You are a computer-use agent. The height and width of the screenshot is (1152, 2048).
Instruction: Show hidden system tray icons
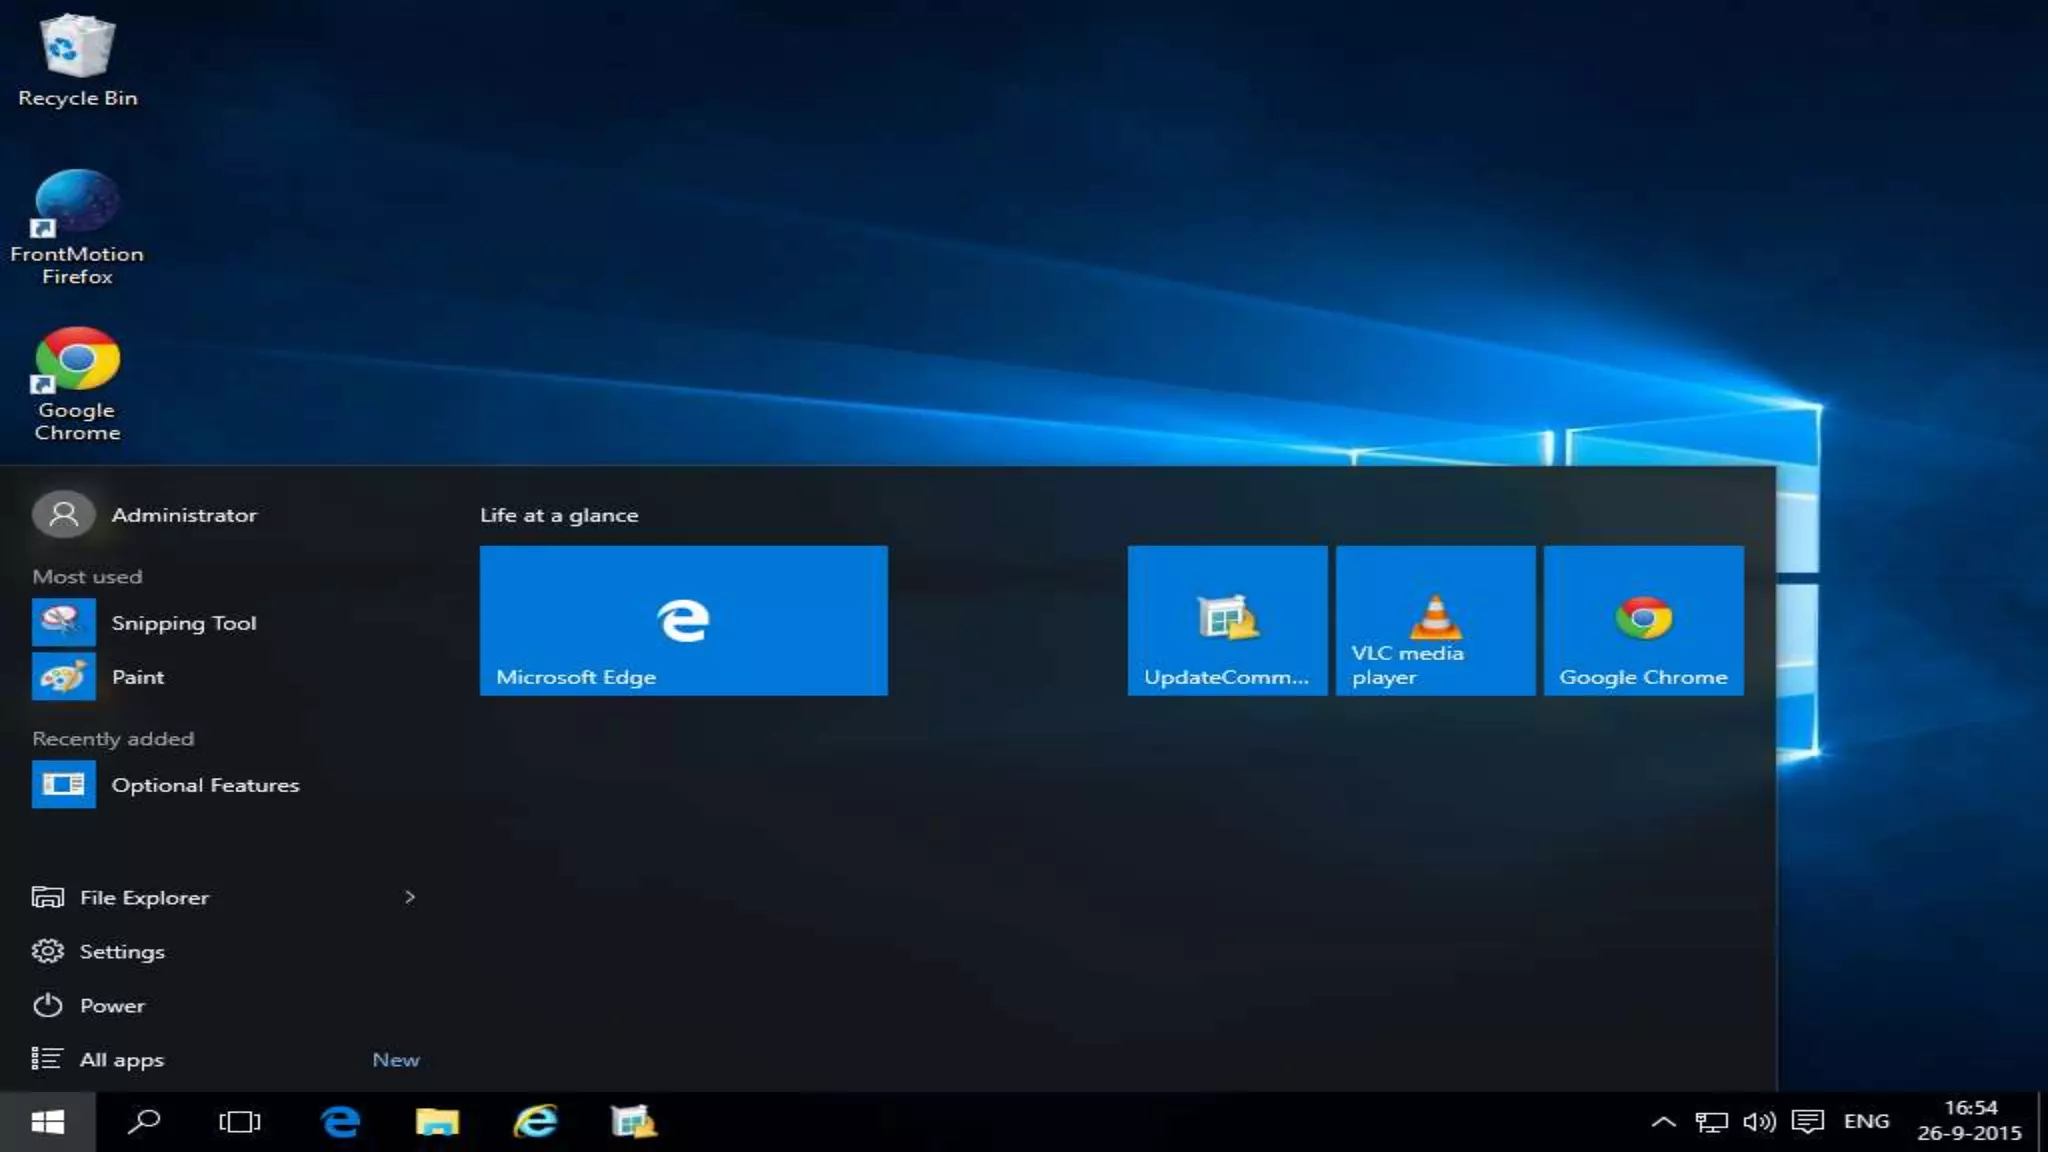tap(1663, 1122)
